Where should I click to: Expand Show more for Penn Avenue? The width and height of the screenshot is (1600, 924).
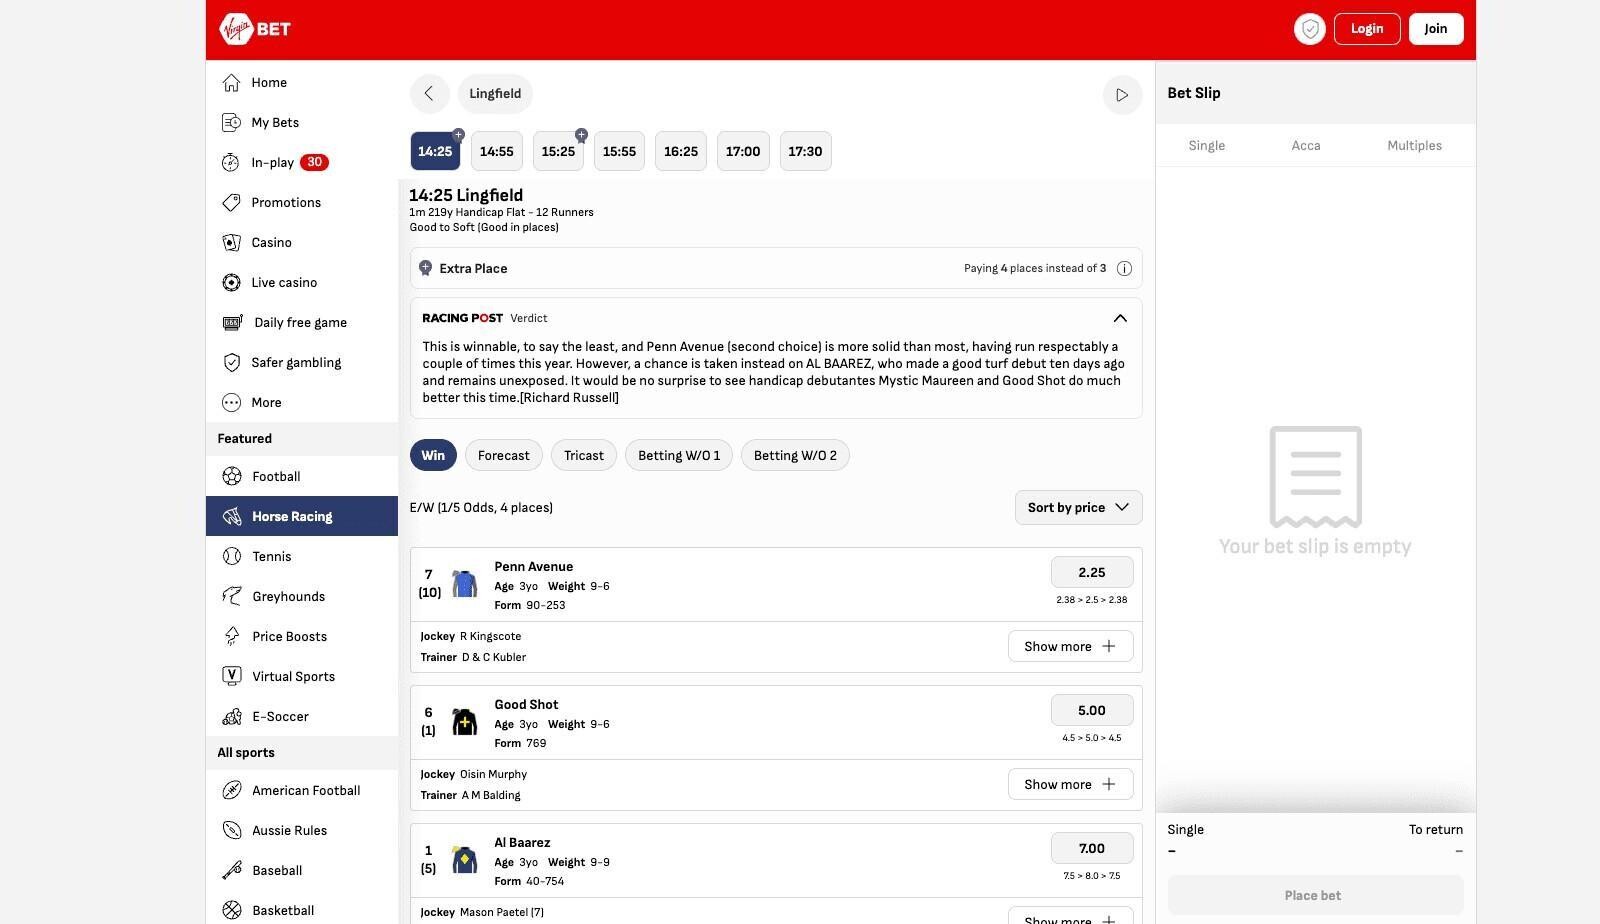coord(1070,646)
